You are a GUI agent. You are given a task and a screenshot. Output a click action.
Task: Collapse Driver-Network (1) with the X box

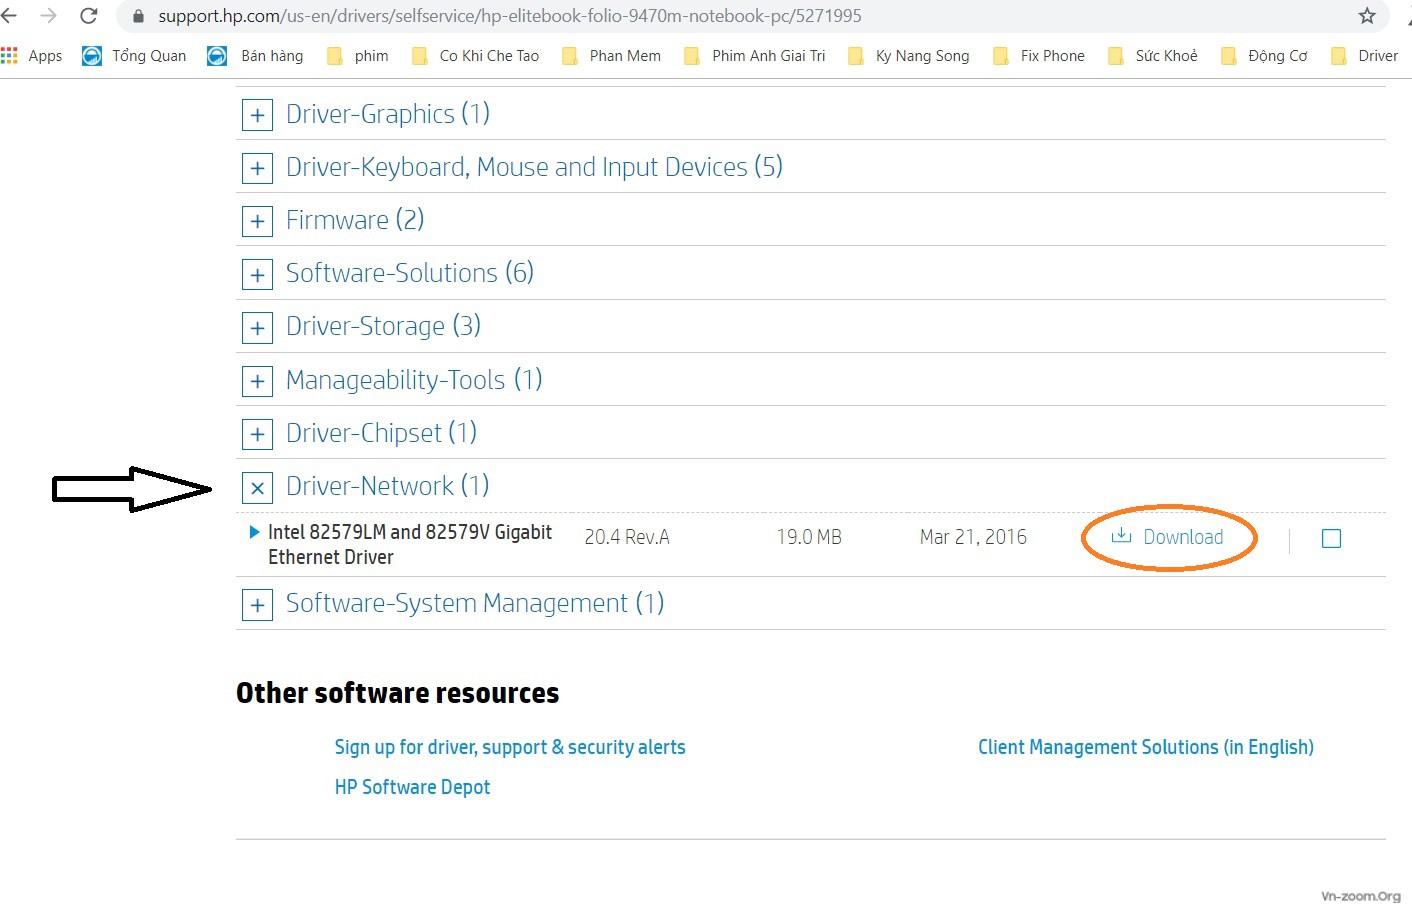click(257, 487)
